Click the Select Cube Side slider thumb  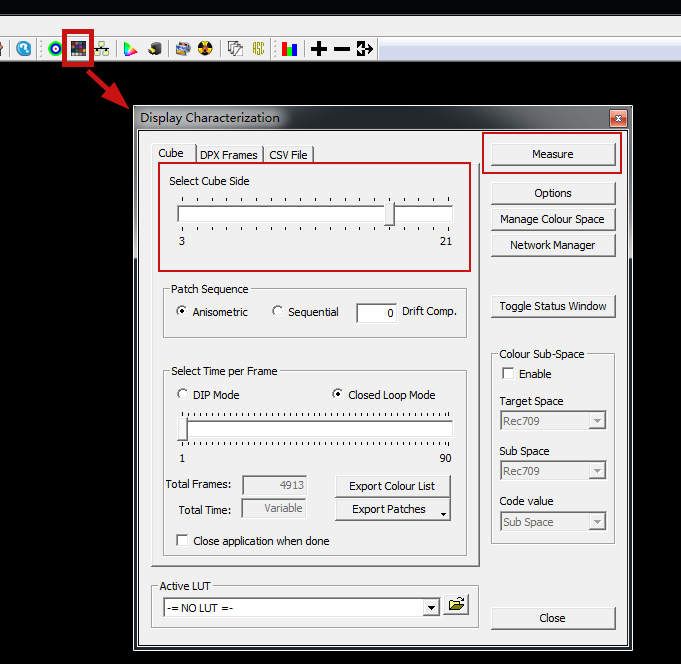click(x=389, y=214)
